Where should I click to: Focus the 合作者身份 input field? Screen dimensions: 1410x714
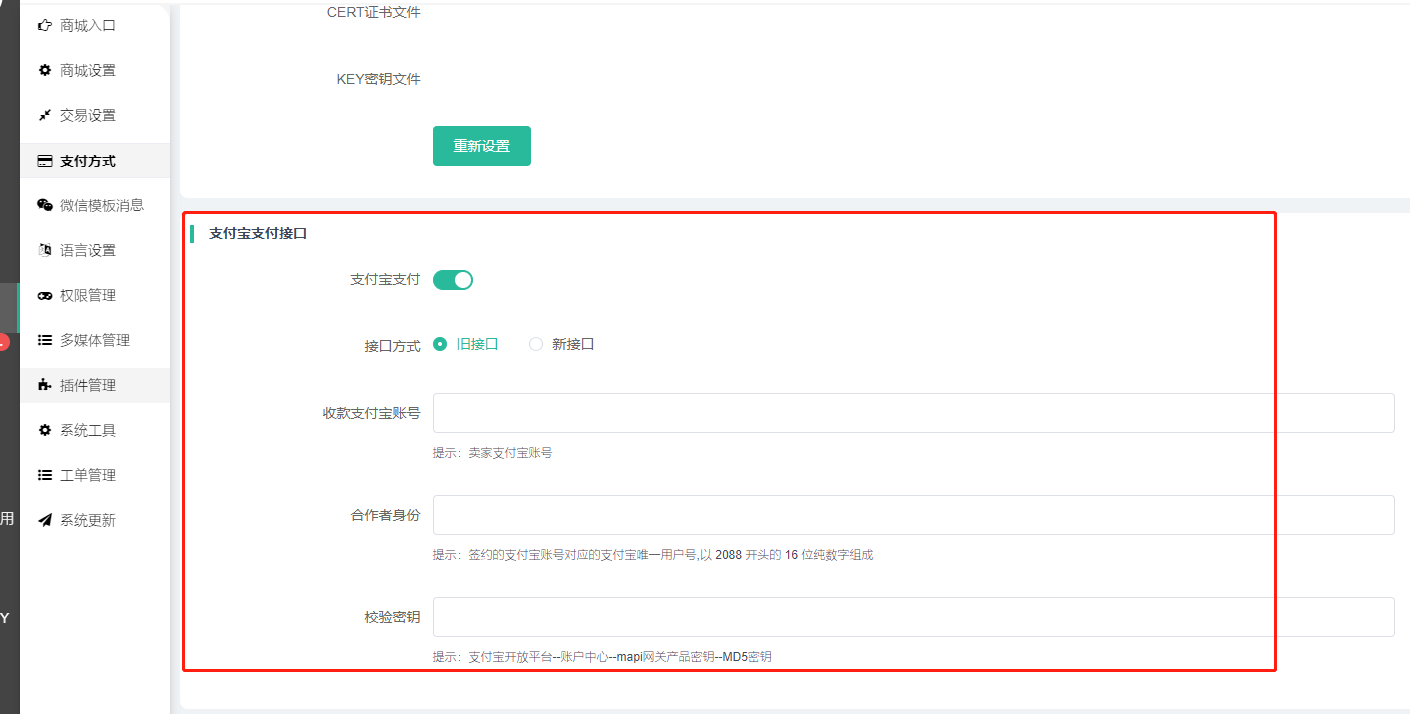click(x=913, y=515)
